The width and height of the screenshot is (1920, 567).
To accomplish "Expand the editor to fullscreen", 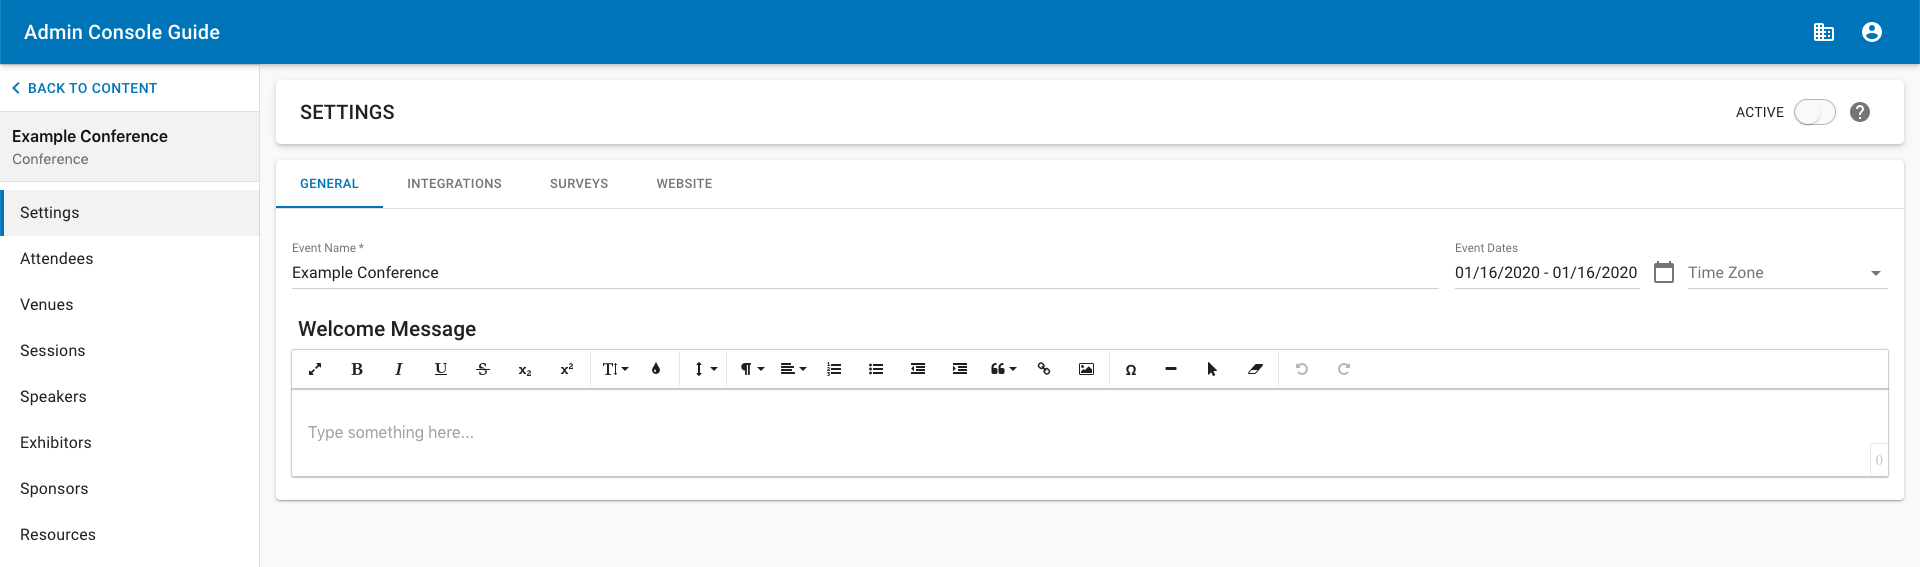I will [315, 369].
